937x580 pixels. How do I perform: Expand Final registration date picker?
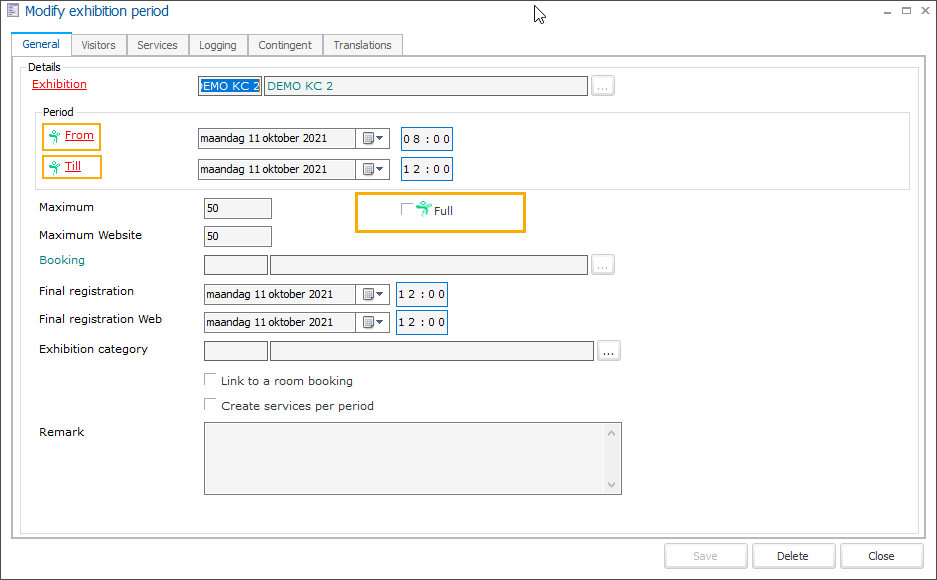(373, 294)
